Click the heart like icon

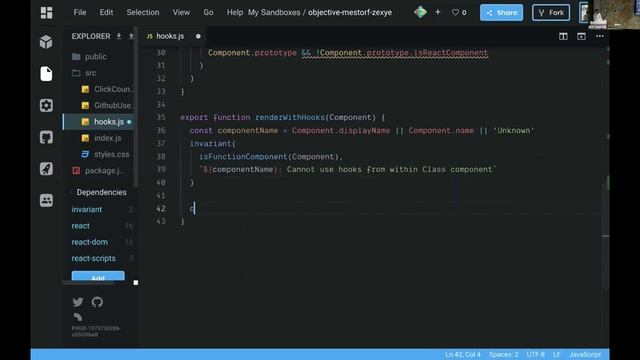coord(455,12)
